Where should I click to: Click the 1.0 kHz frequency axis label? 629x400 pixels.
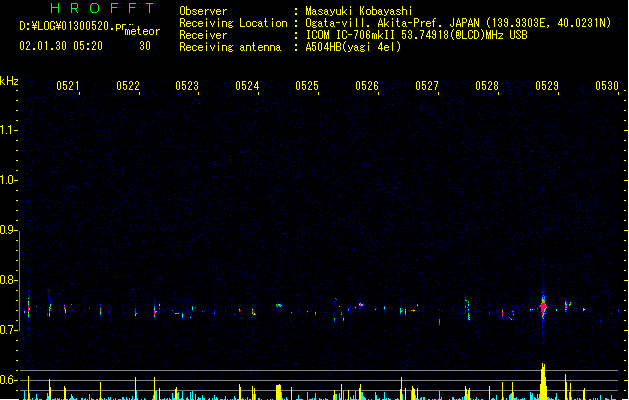click(x=8, y=180)
